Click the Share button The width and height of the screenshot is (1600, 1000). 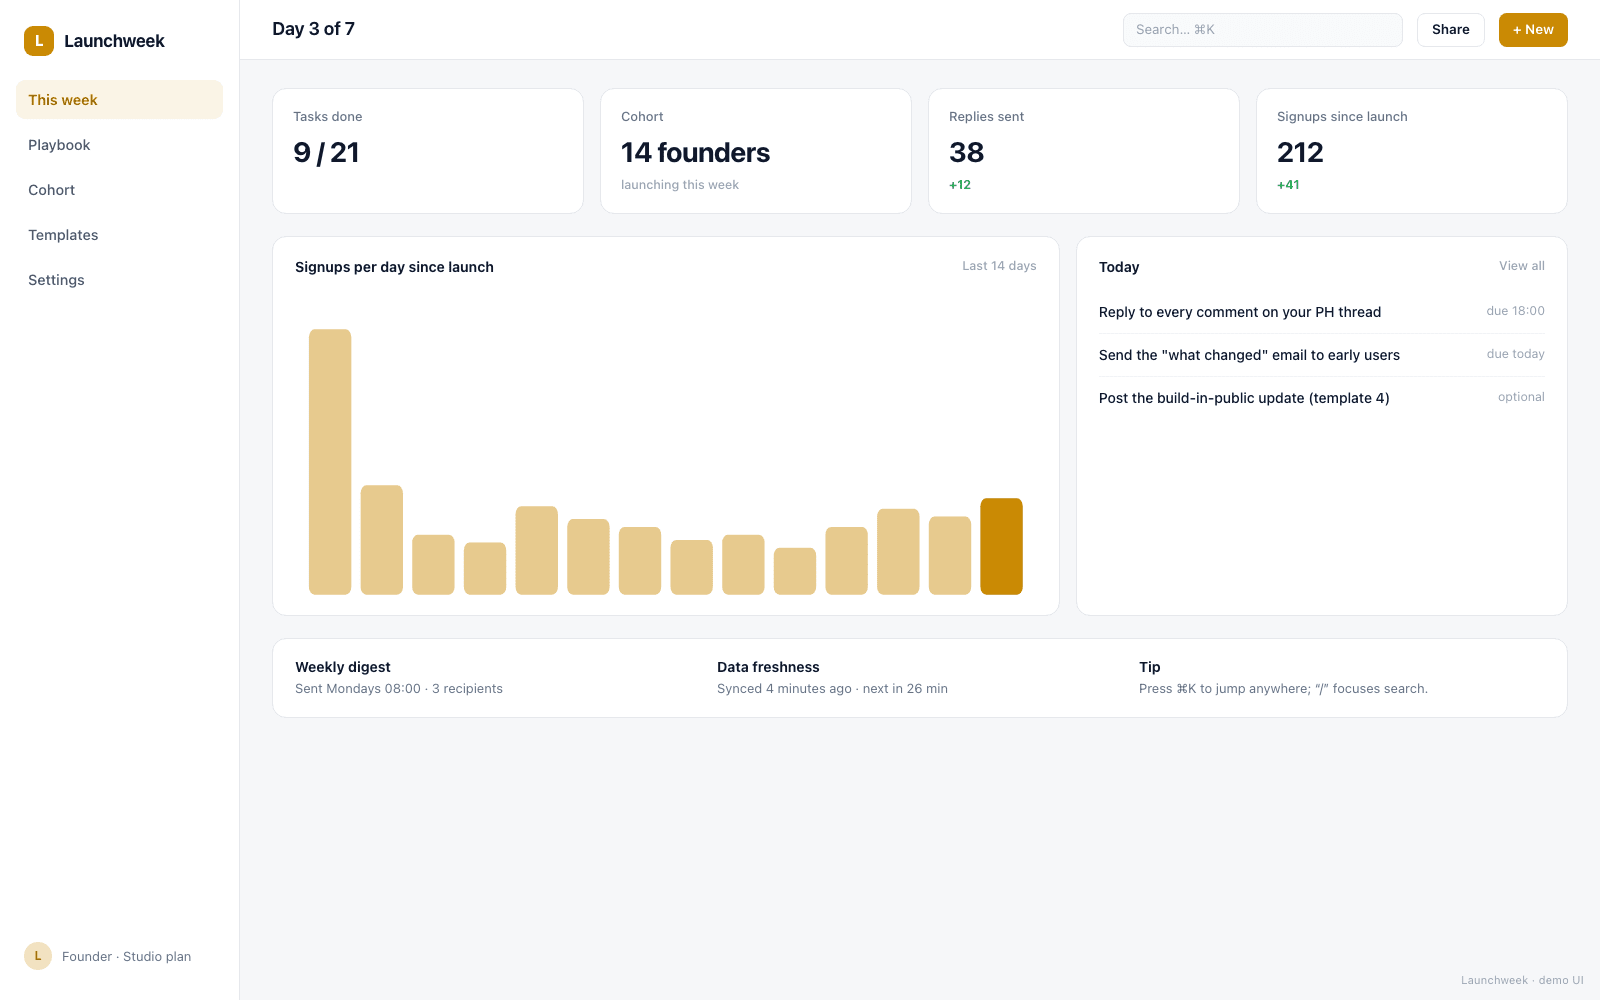[x=1451, y=30]
